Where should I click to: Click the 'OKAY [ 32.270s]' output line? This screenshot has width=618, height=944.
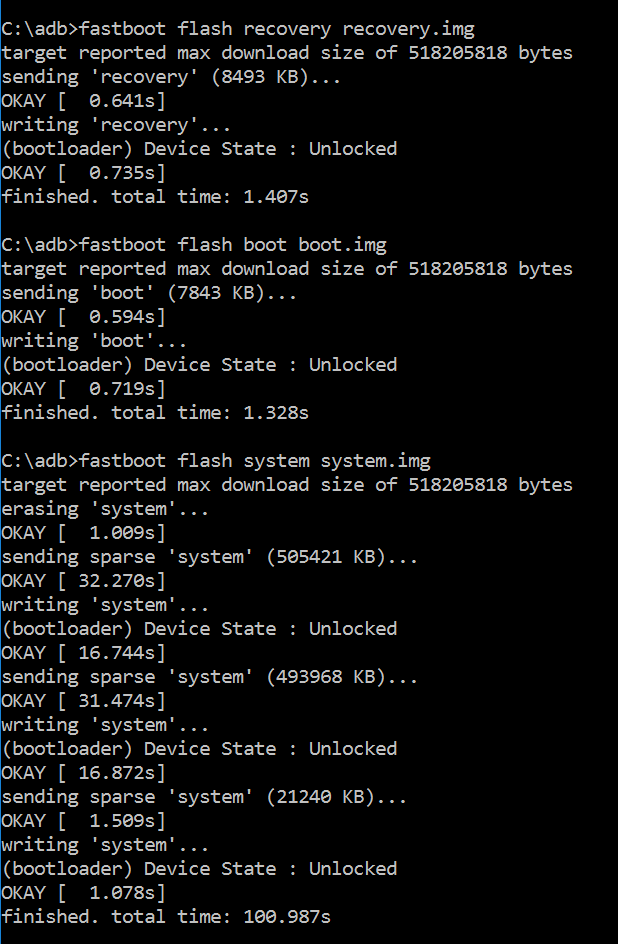coord(83,581)
